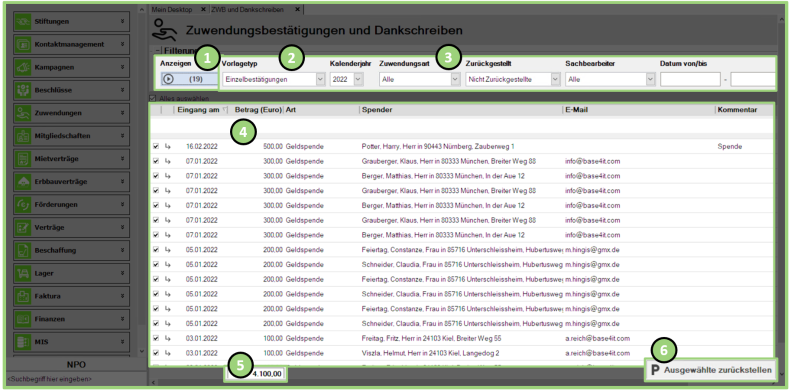
Task: Click the hand-and-person icon beside the page title
Action: point(165,30)
